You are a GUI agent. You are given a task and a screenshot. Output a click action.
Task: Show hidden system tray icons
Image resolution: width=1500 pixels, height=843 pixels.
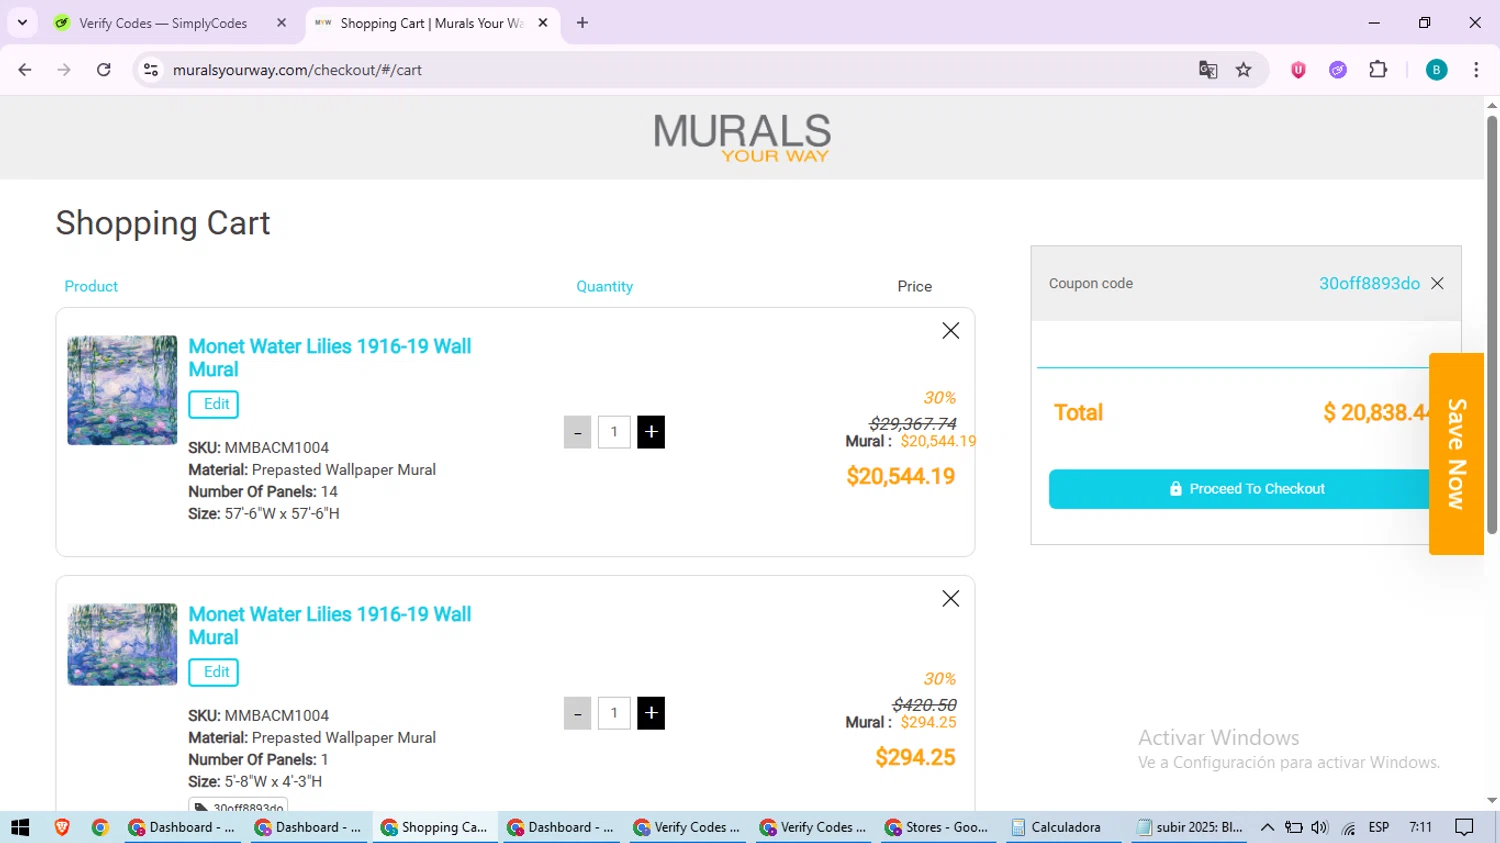coord(1267,827)
